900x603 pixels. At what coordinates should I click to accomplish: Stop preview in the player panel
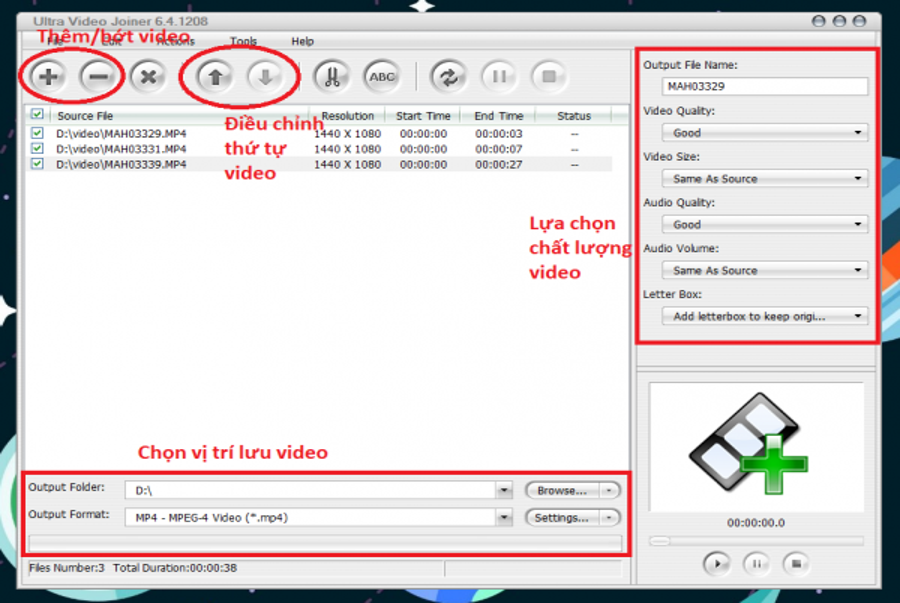[x=796, y=563]
